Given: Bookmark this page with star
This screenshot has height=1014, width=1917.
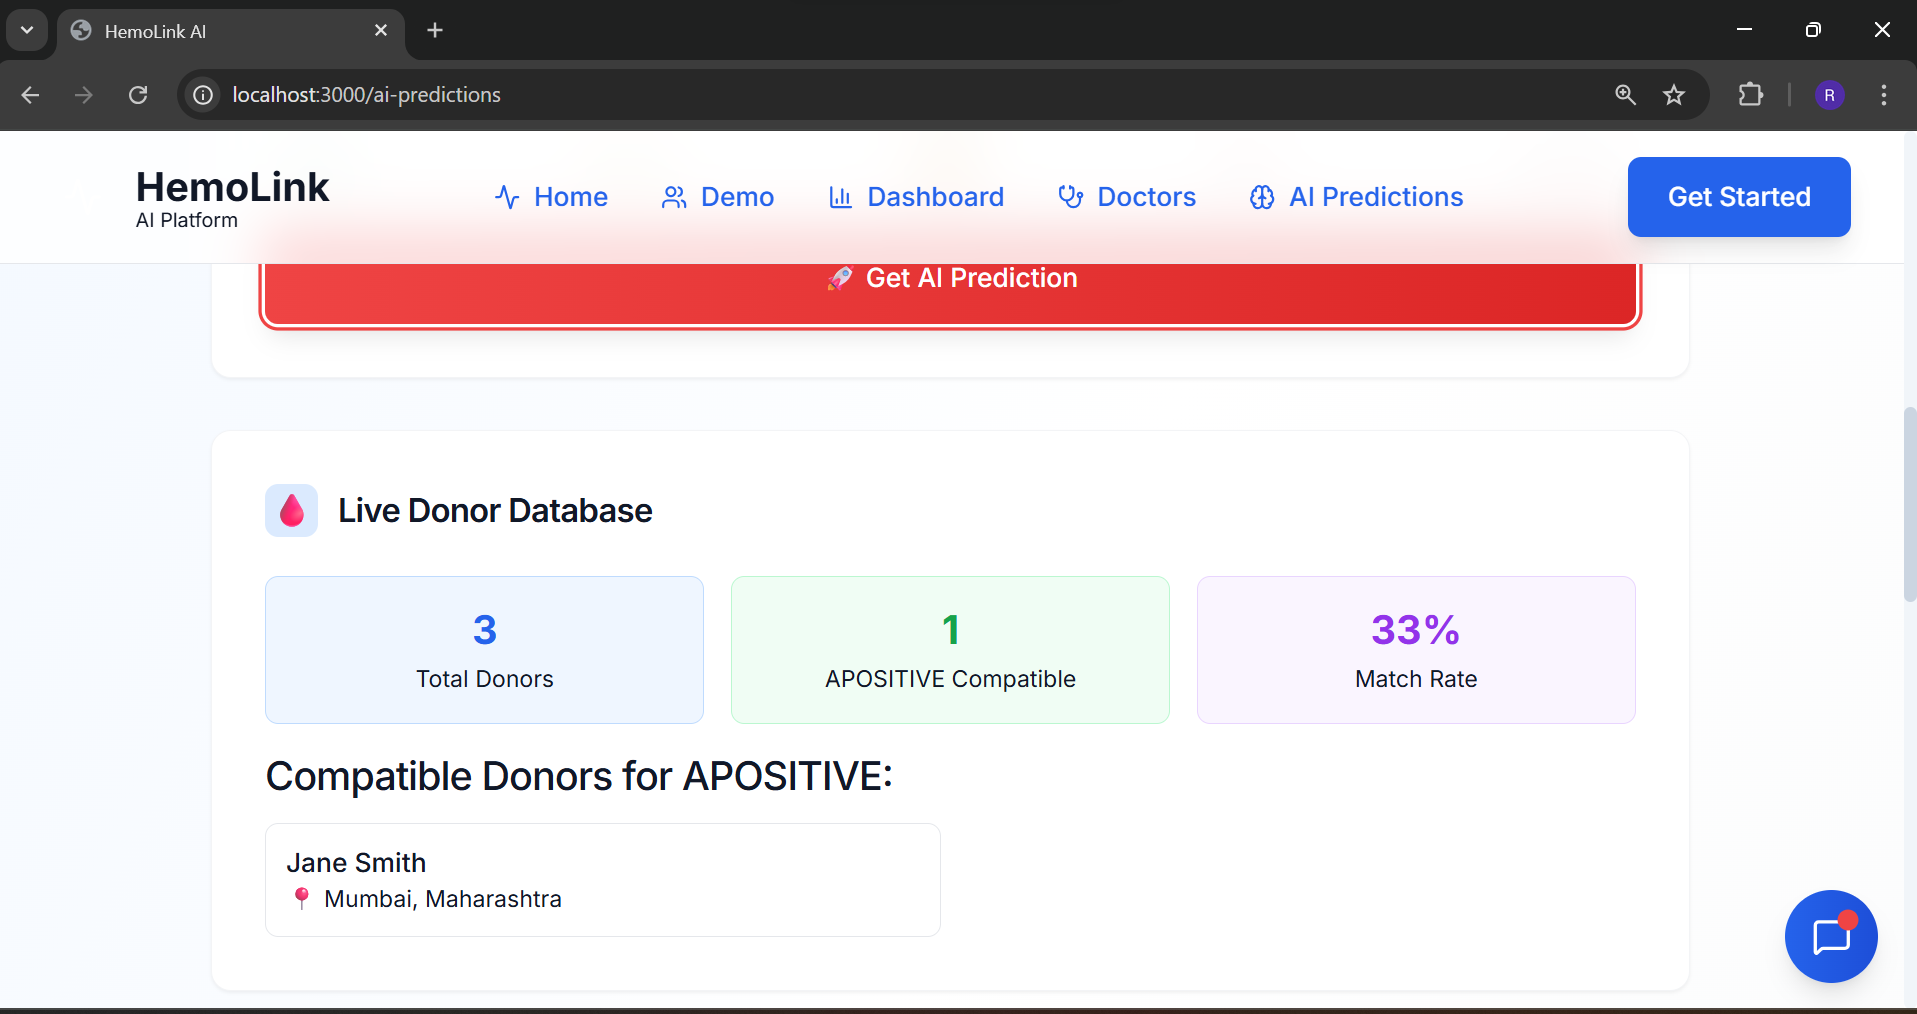Looking at the screenshot, I should coord(1674,95).
